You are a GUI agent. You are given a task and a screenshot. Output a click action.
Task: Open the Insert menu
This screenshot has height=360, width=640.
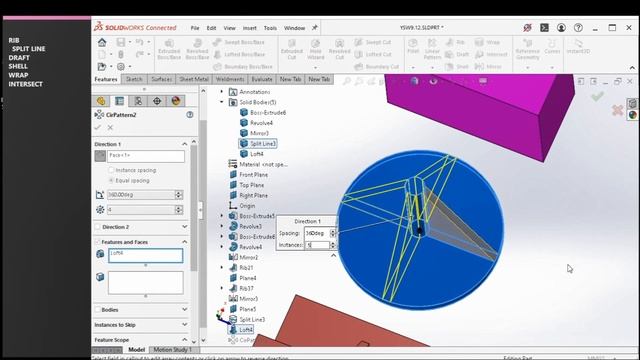250,28
